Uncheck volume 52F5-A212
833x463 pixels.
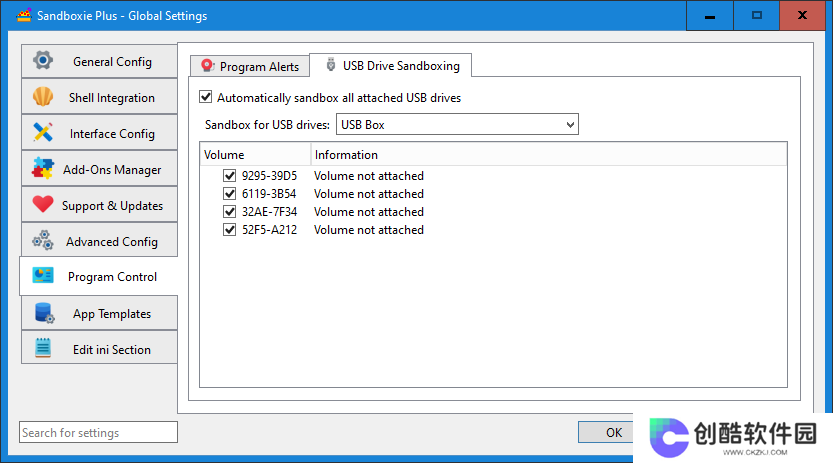(x=230, y=229)
